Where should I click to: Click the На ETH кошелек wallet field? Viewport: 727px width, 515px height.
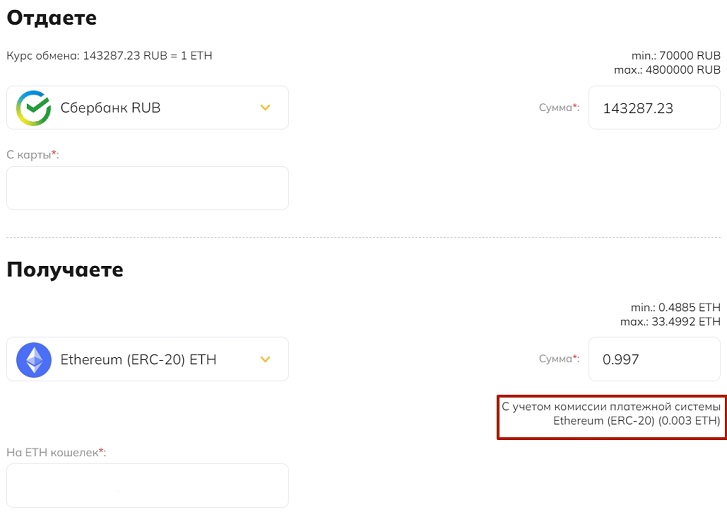(147, 485)
